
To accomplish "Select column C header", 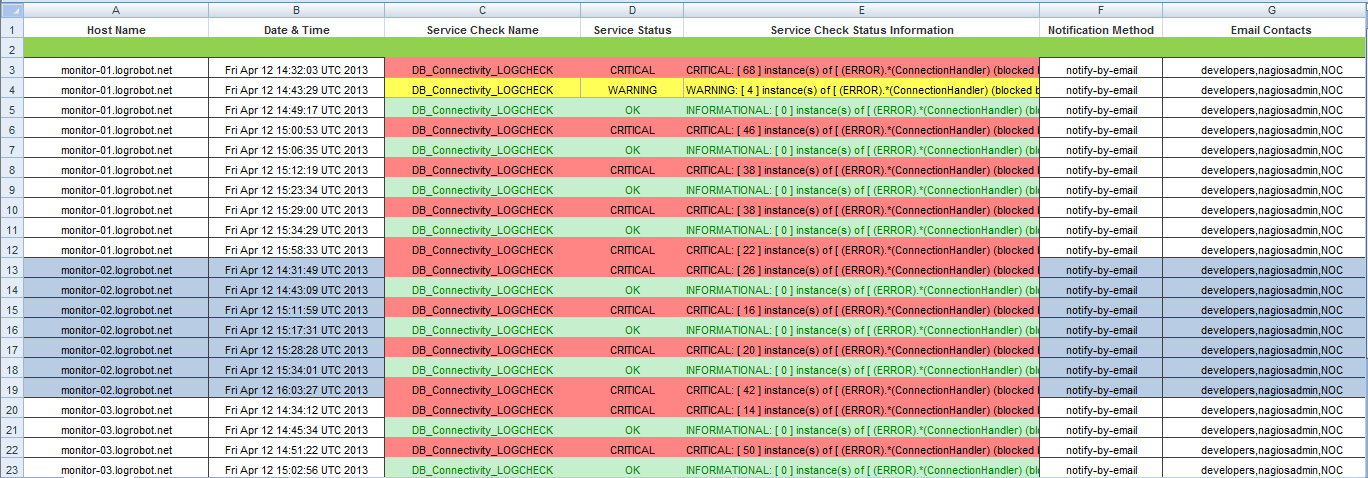I will pyautogui.click(x=482, y=10).
